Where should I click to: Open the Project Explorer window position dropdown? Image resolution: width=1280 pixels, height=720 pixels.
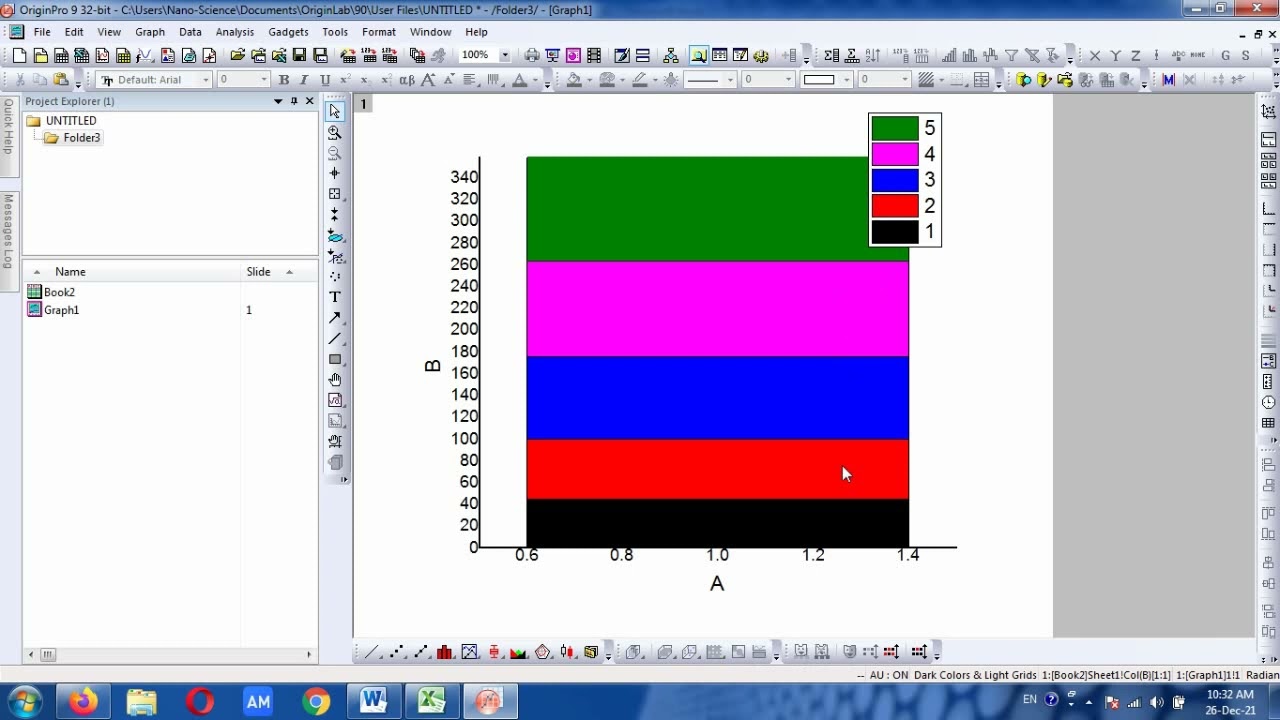pos(278,101)
